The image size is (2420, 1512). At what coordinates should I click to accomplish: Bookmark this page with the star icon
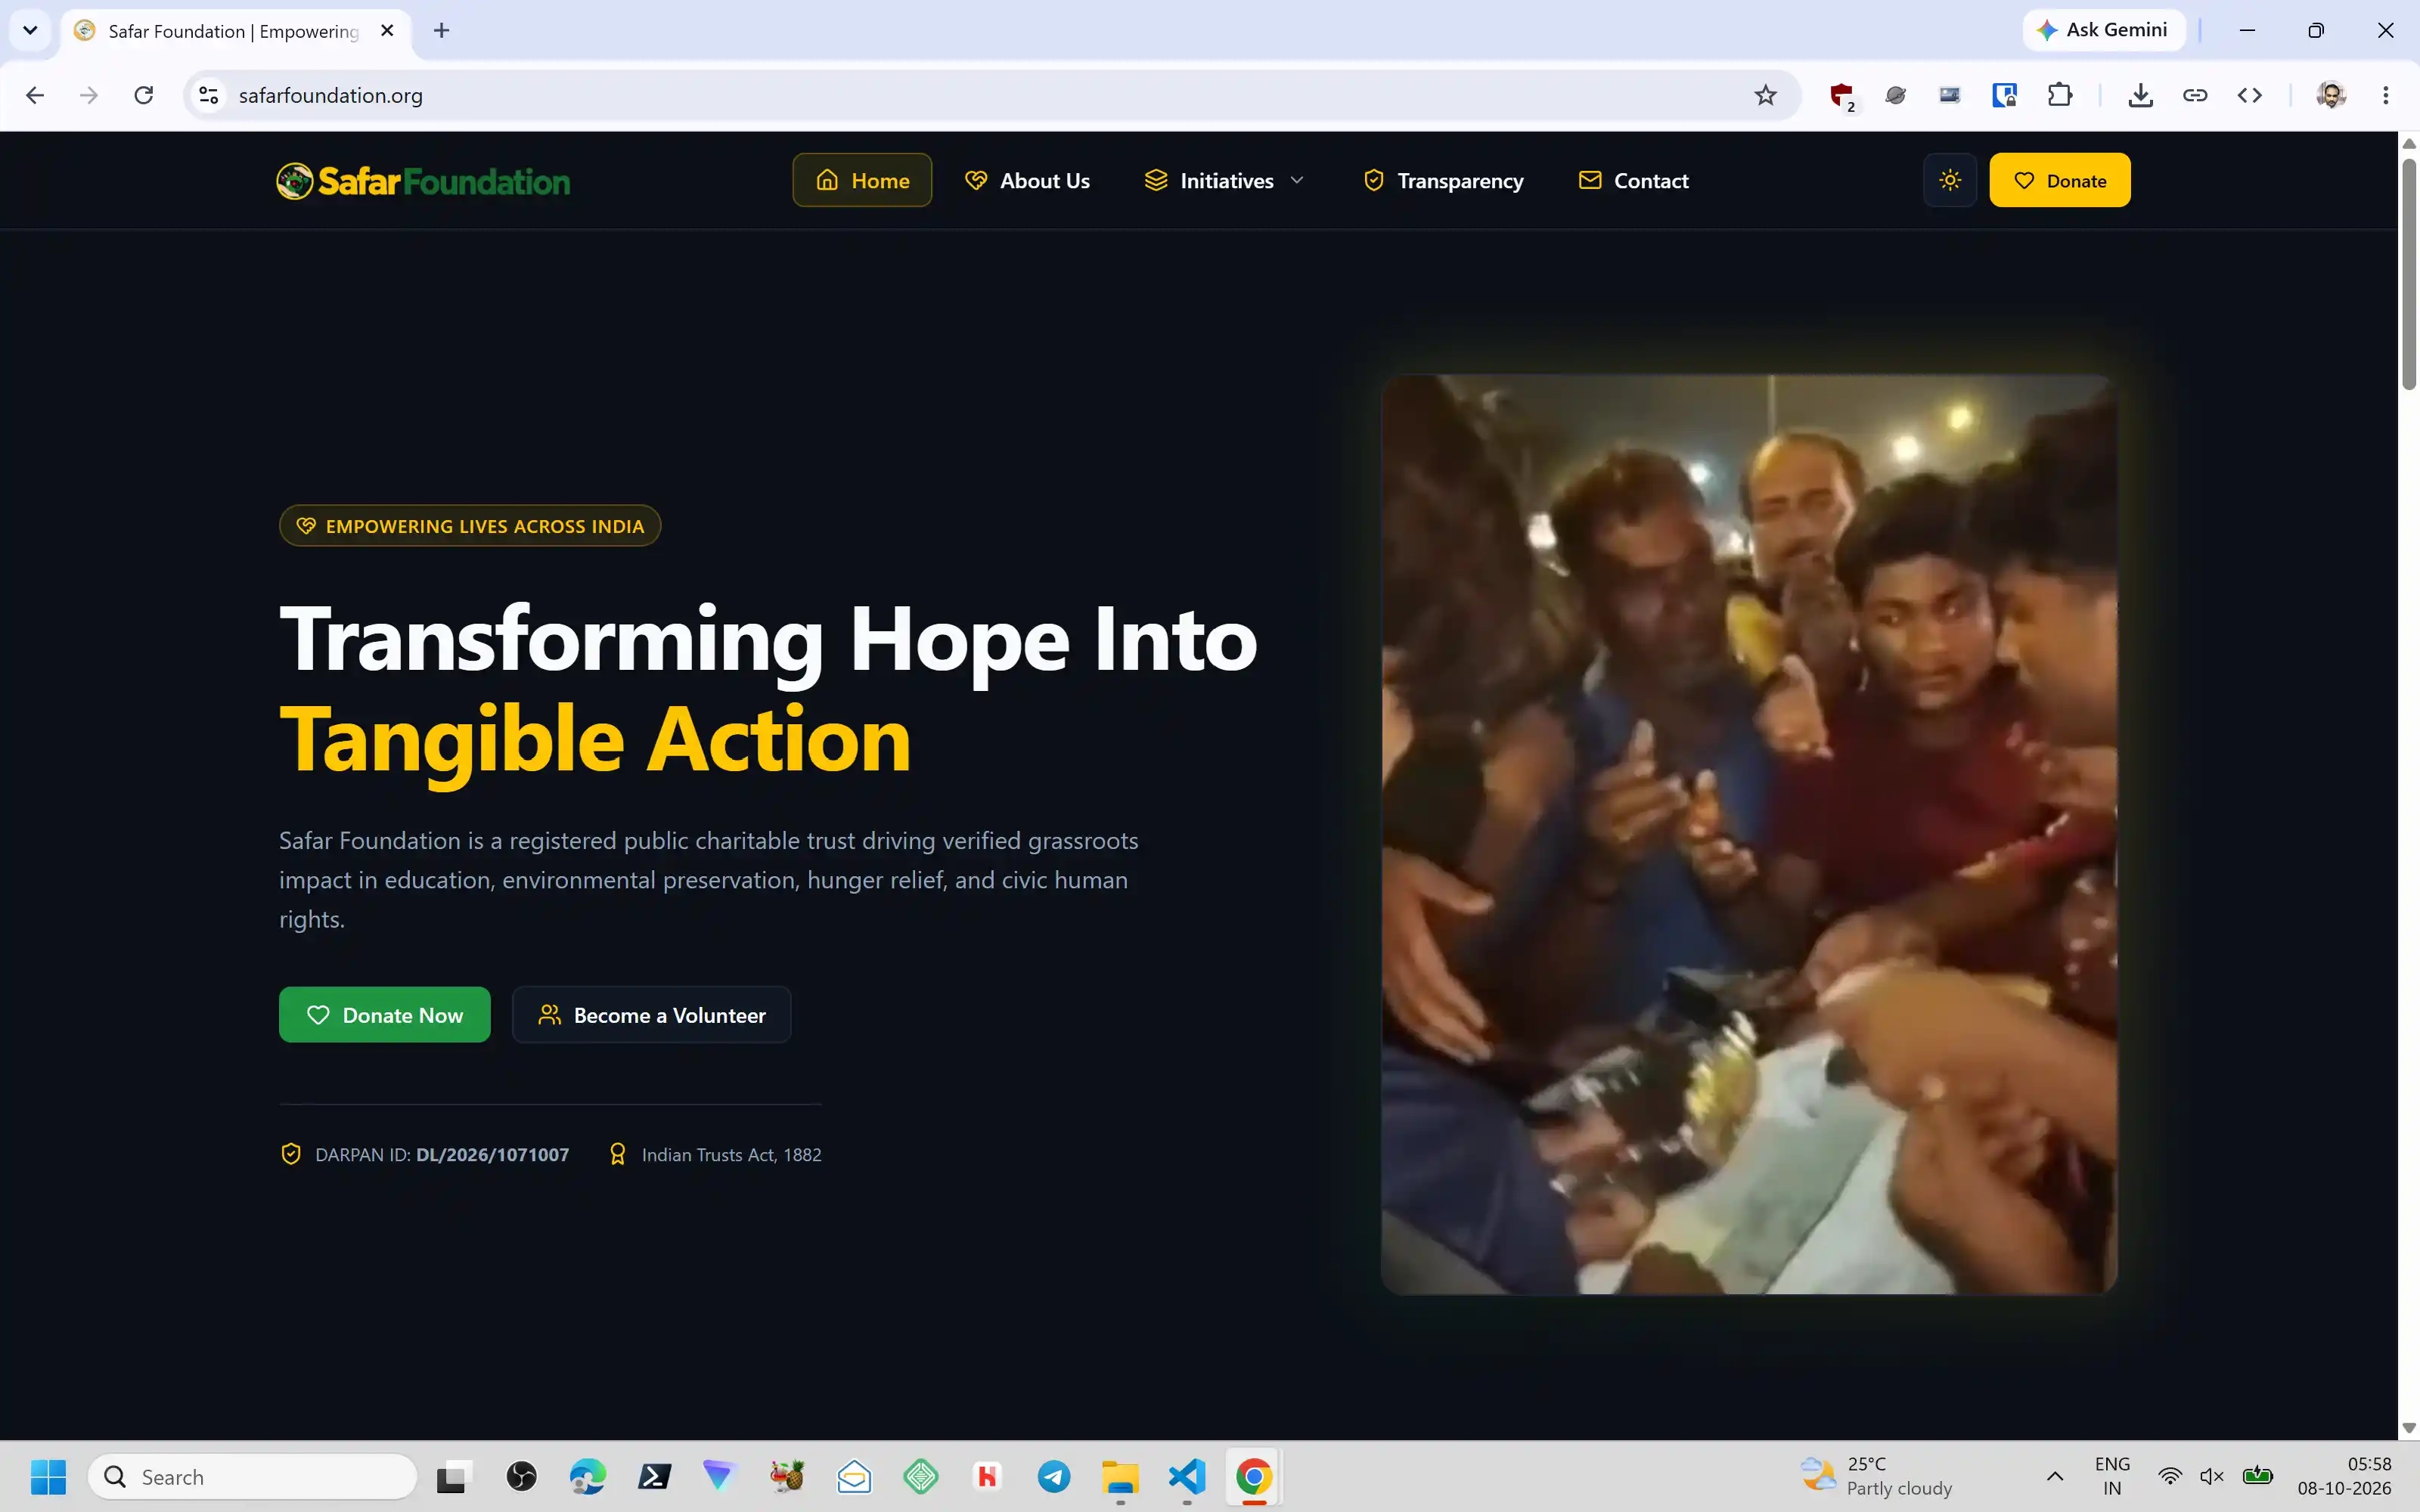(x=1765, y=95)
